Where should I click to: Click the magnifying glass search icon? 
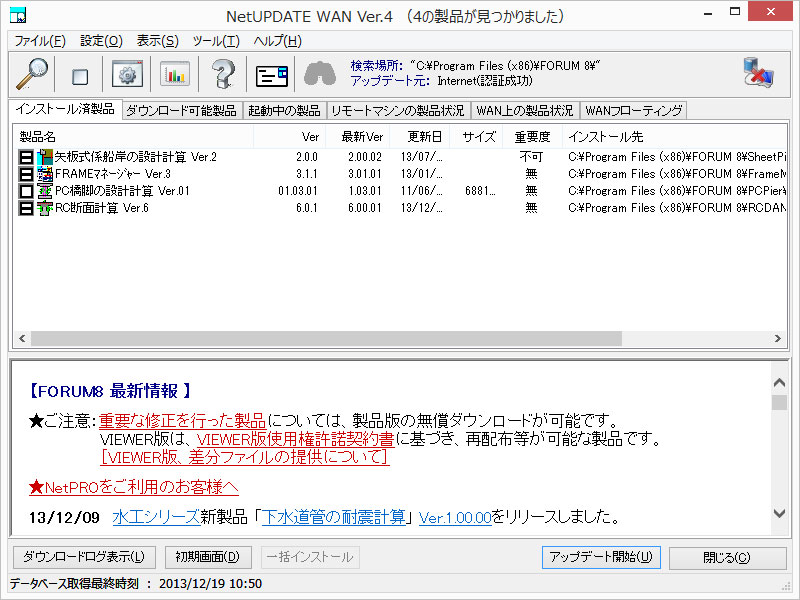32,74
